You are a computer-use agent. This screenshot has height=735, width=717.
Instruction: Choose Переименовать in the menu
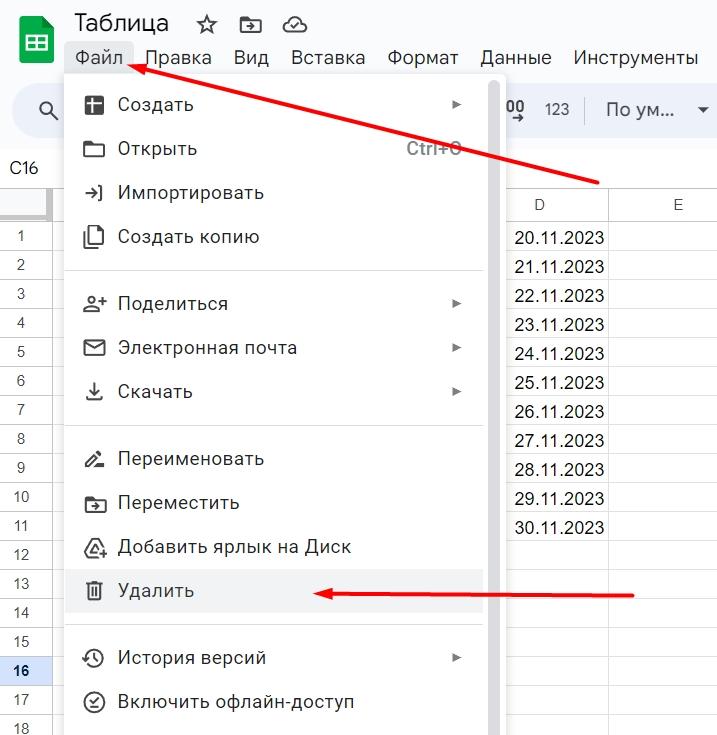pos(190,459)
